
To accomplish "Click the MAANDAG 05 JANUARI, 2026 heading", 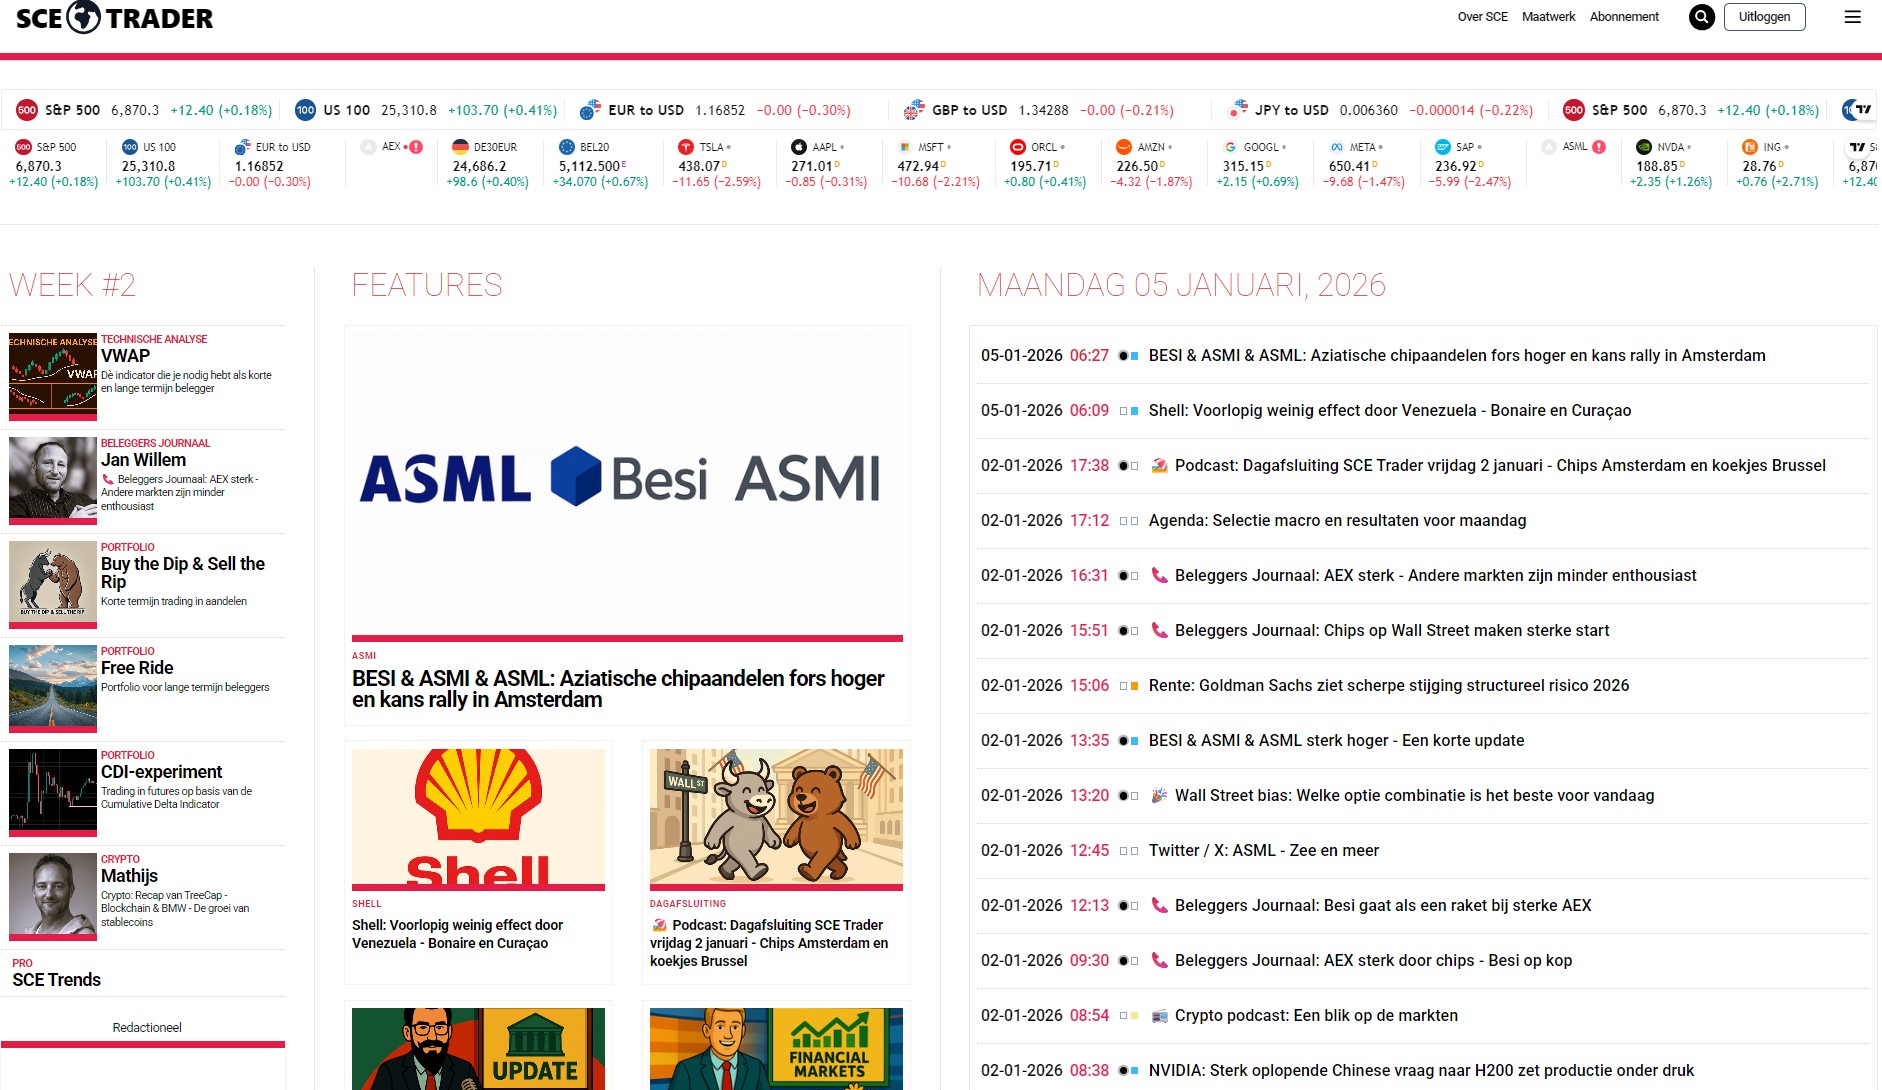I will (x=1181, y=285).
